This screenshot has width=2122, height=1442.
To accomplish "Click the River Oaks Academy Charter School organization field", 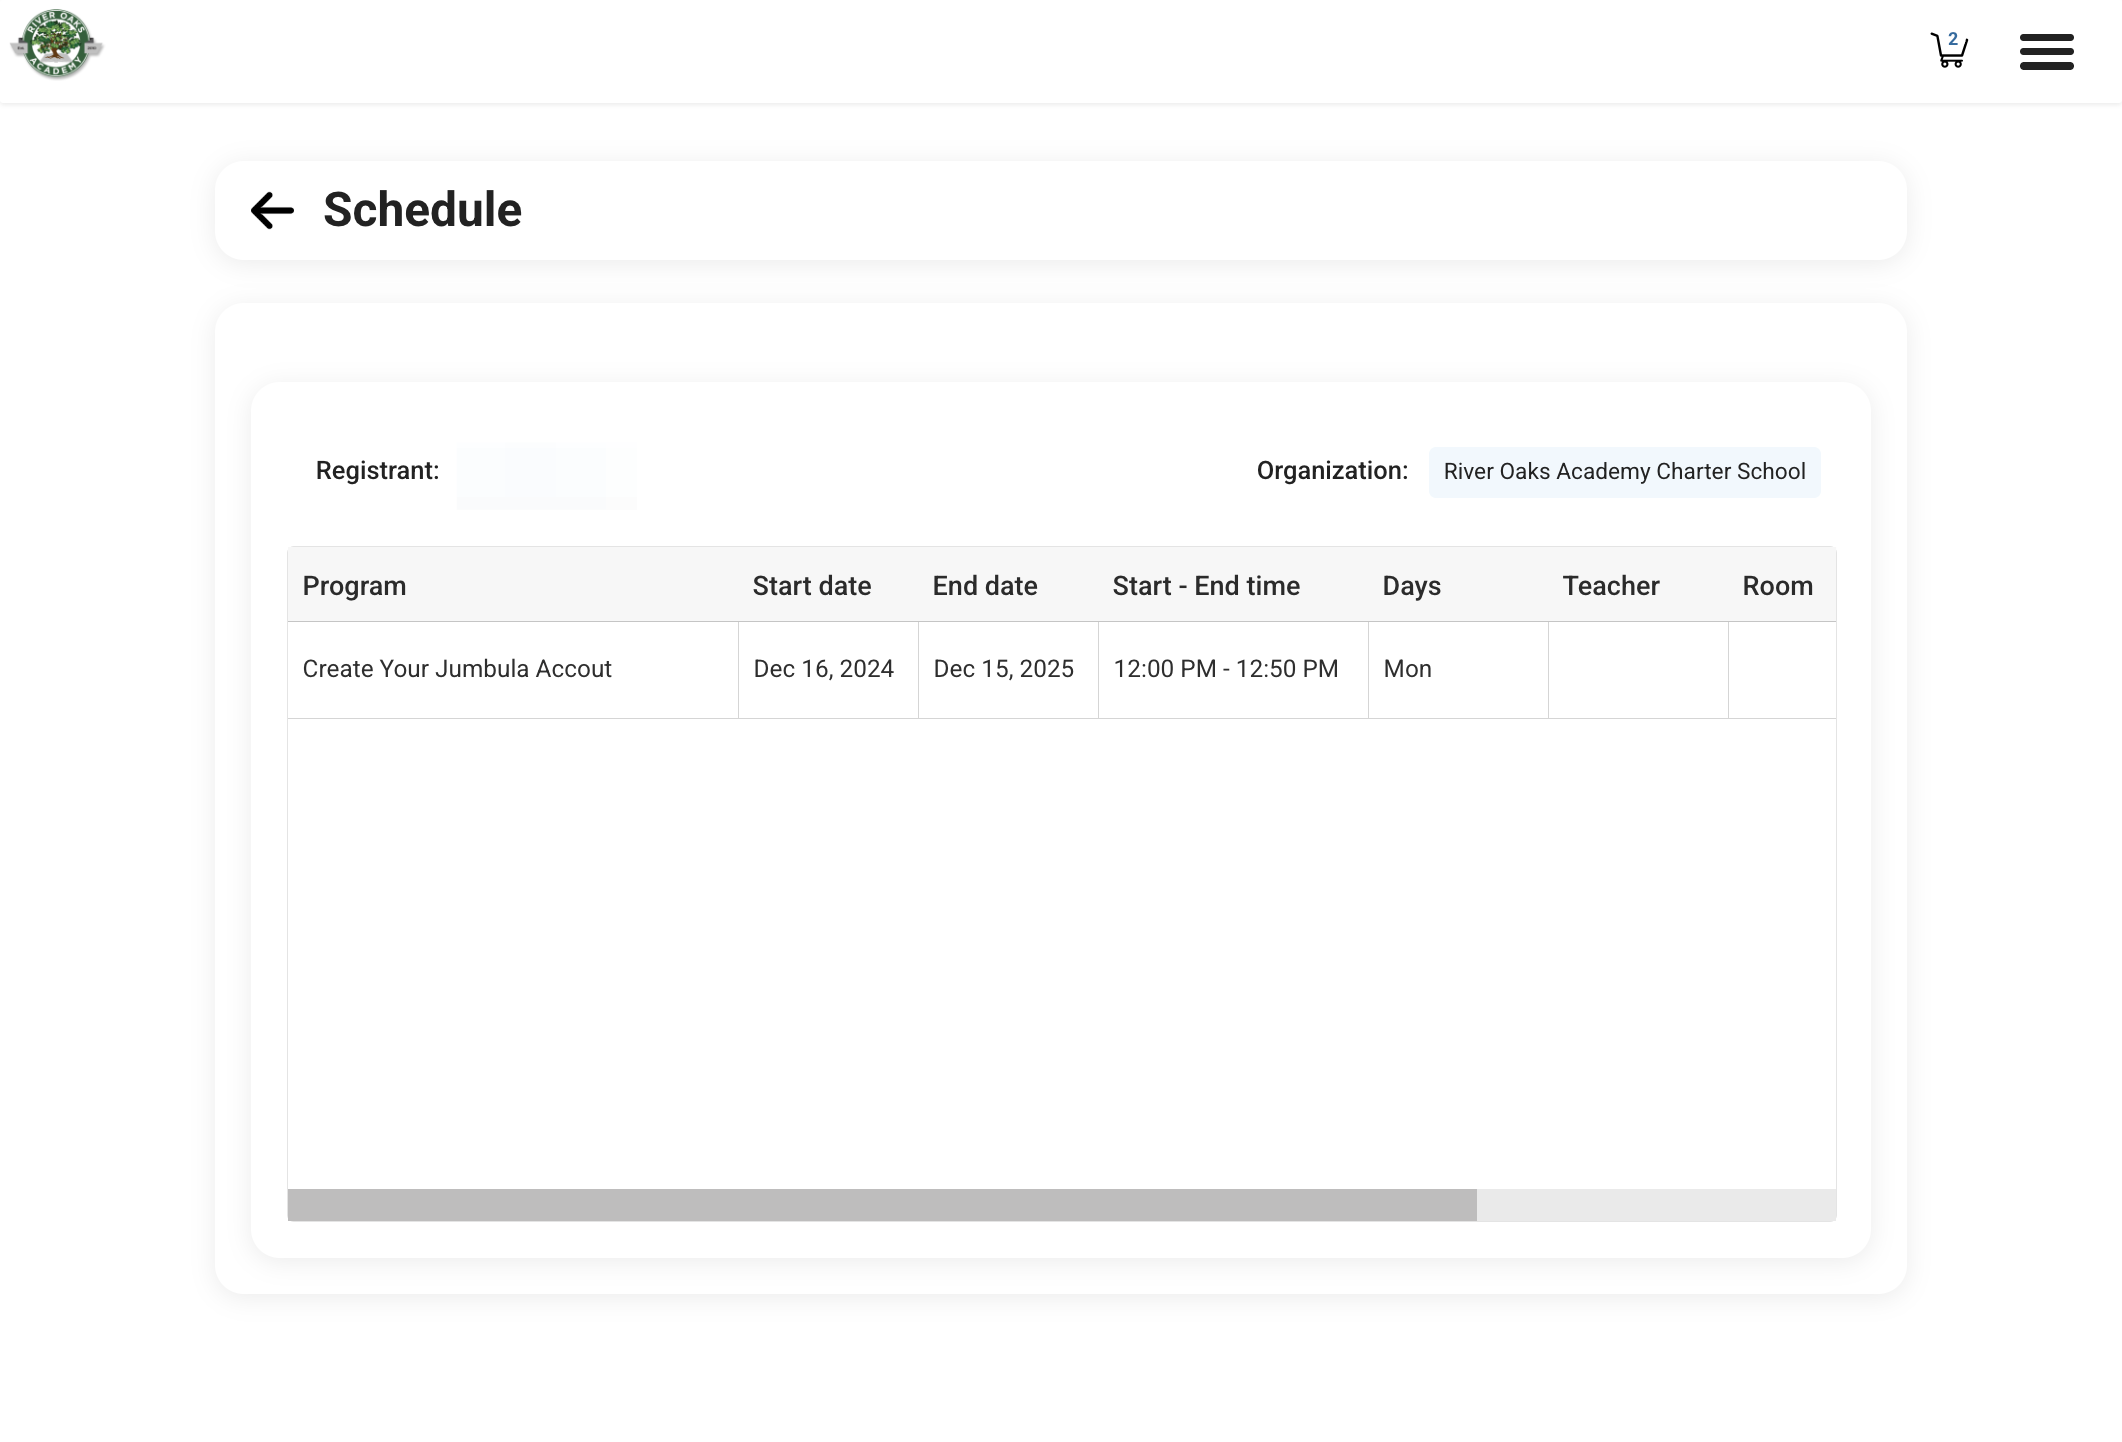I will [1624, 472].
